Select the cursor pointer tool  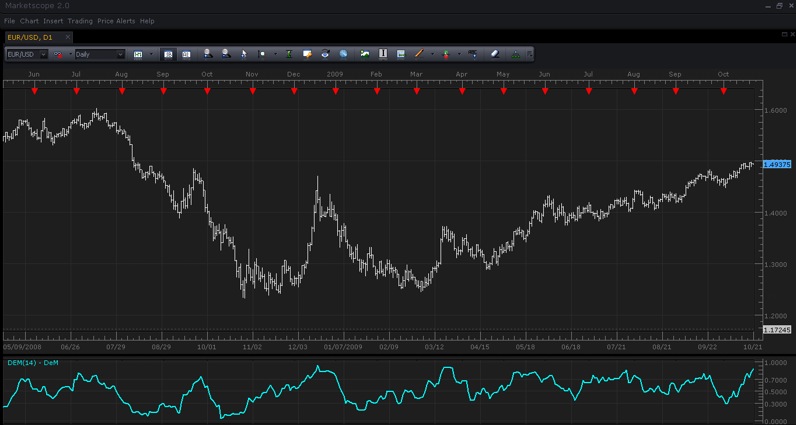[244, 54]
